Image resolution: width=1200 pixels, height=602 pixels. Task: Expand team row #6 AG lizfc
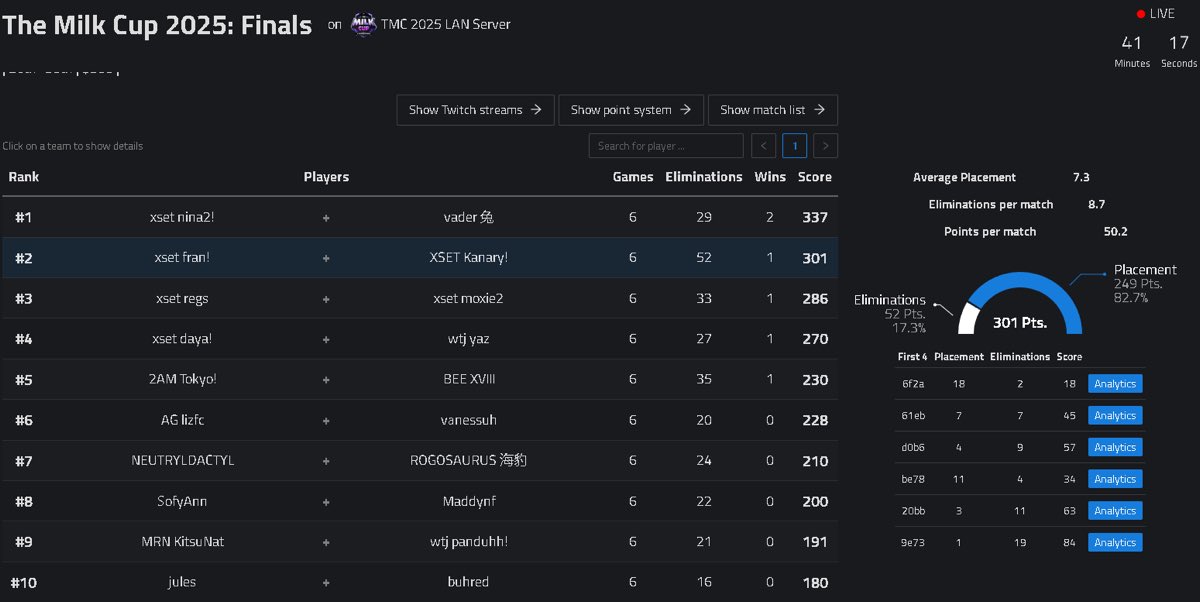point(420,420)
